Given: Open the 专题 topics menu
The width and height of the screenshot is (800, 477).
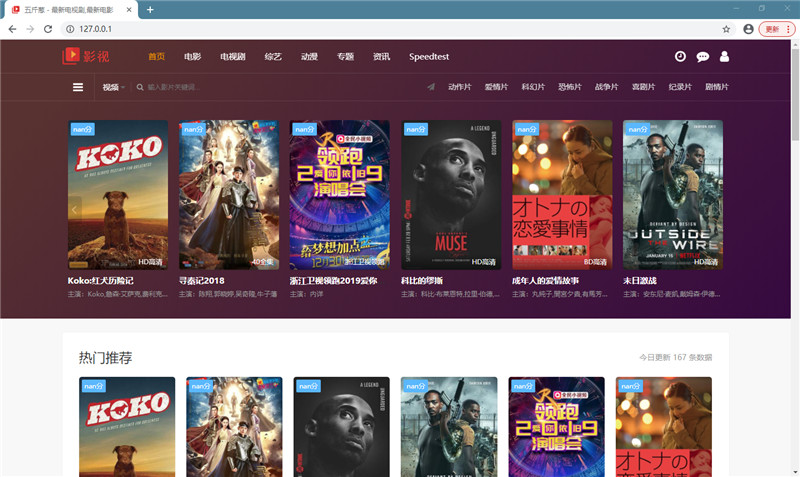Looking at the screenshot, I should tap(345, 57).
